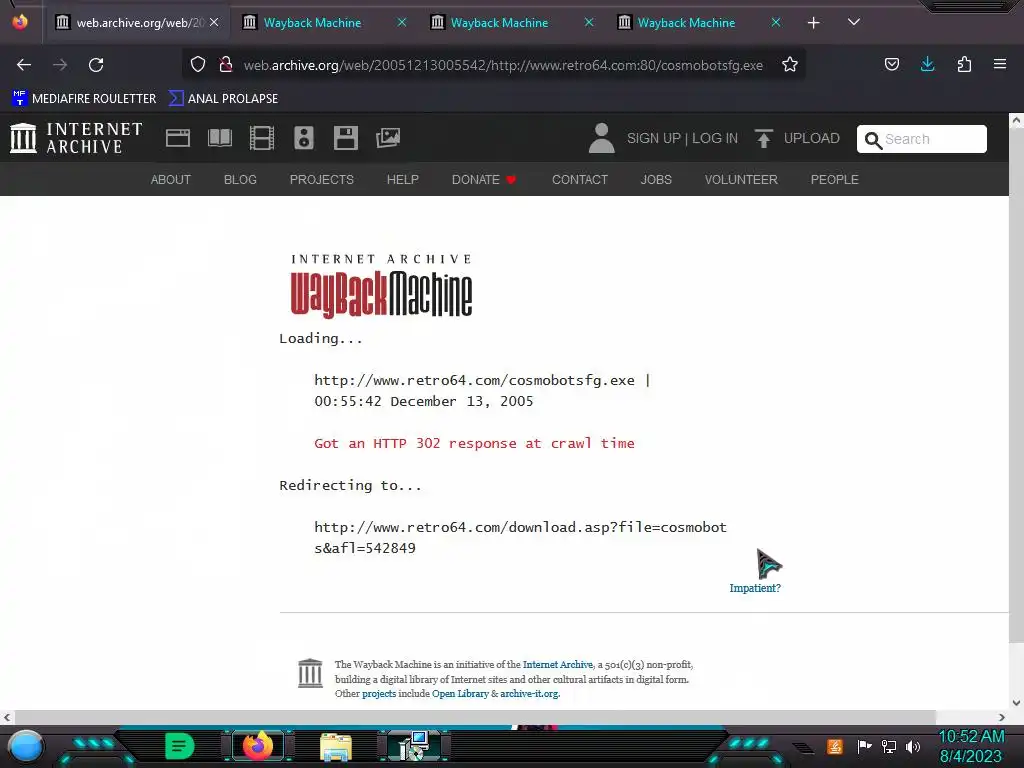
Task: Click the horizontal scrollbar thumb
Action: click(x=475, y=717)
